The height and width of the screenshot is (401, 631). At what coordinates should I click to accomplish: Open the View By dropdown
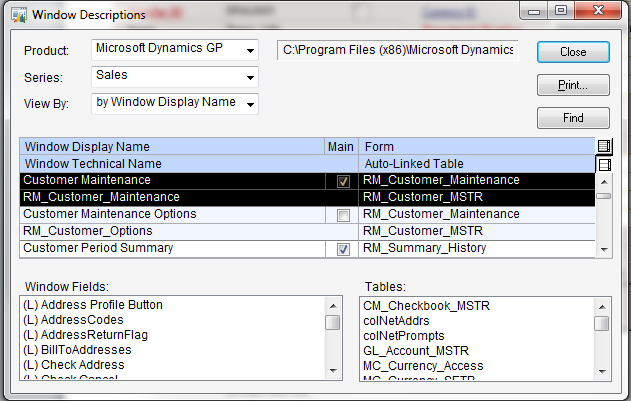coord(175,104)
